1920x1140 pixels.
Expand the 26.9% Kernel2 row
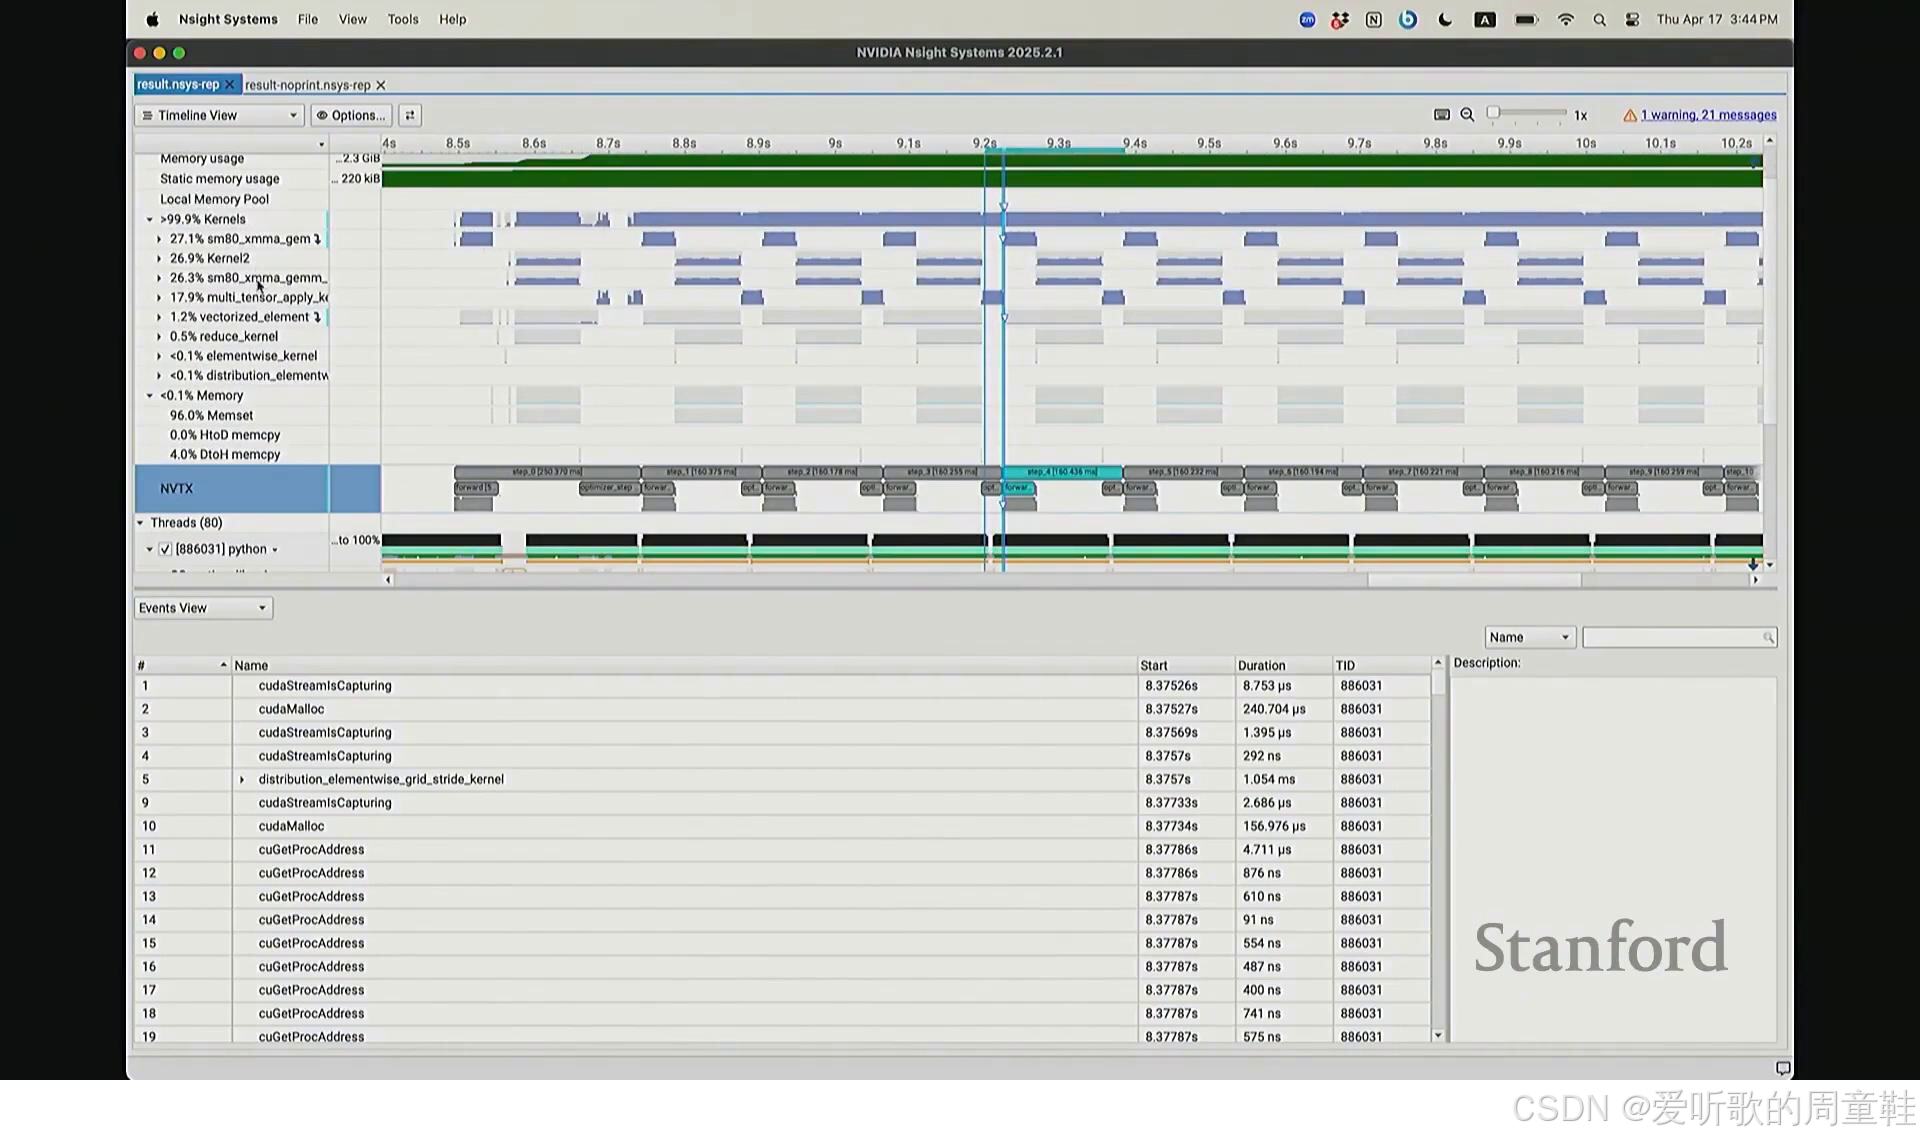tap(159, 259)
